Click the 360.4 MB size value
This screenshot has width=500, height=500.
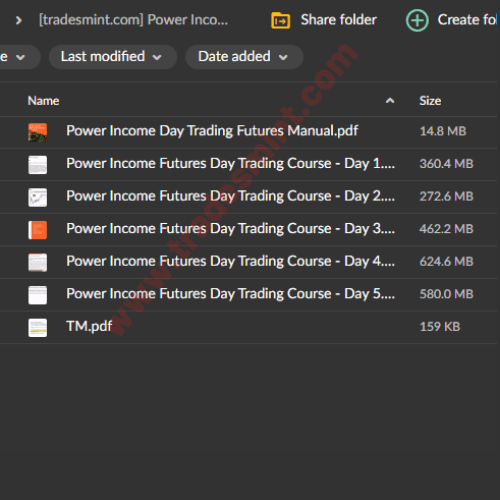[x=446, y=164]
